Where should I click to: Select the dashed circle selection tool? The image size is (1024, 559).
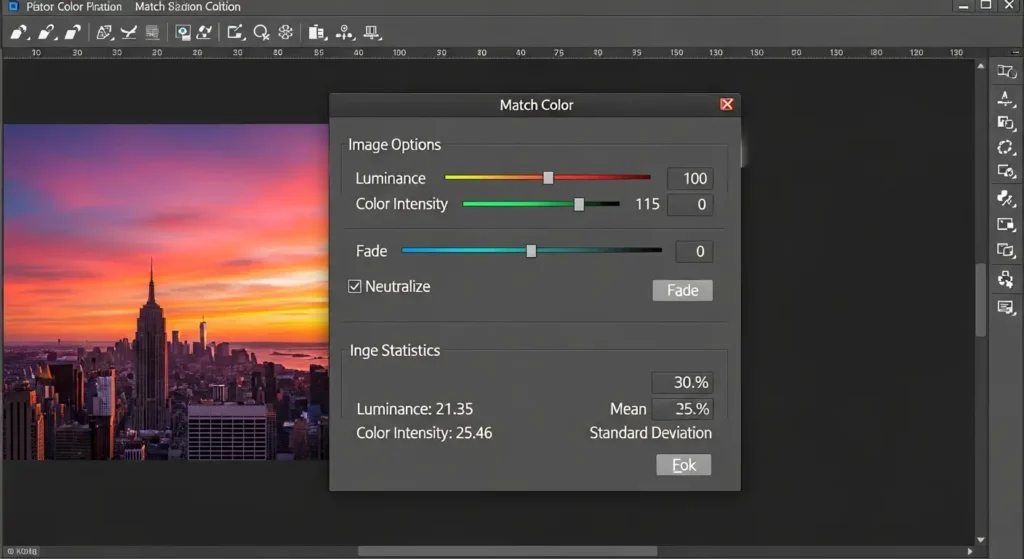(x=1006, y=147)
